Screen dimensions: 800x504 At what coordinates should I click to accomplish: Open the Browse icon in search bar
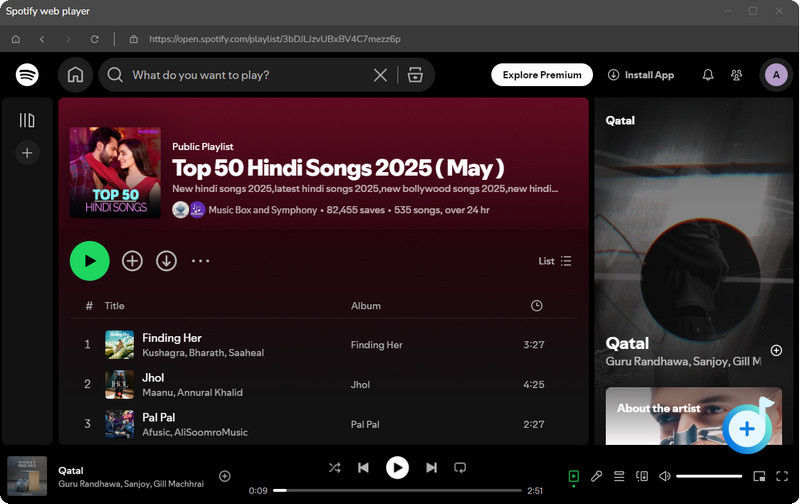tap(415, 75)
